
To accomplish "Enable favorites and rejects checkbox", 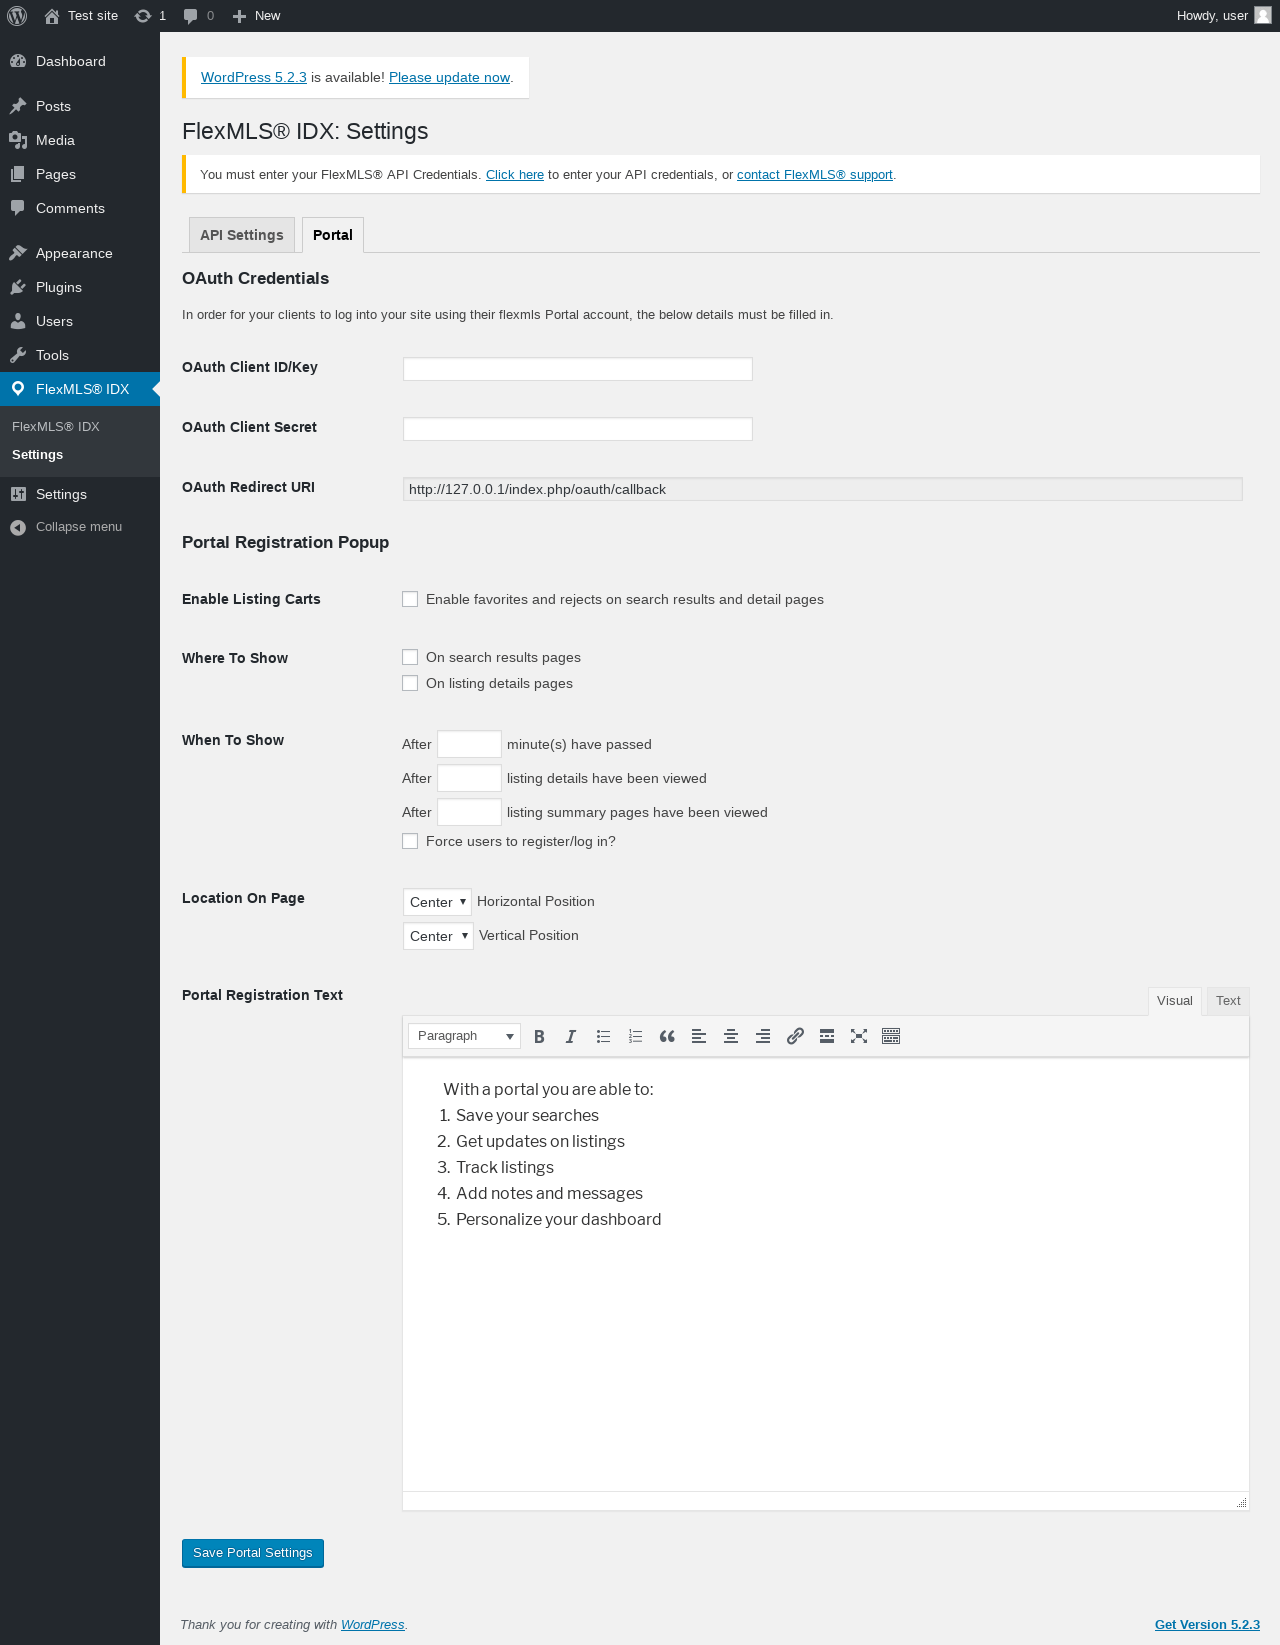I will (x=410, y=599).
